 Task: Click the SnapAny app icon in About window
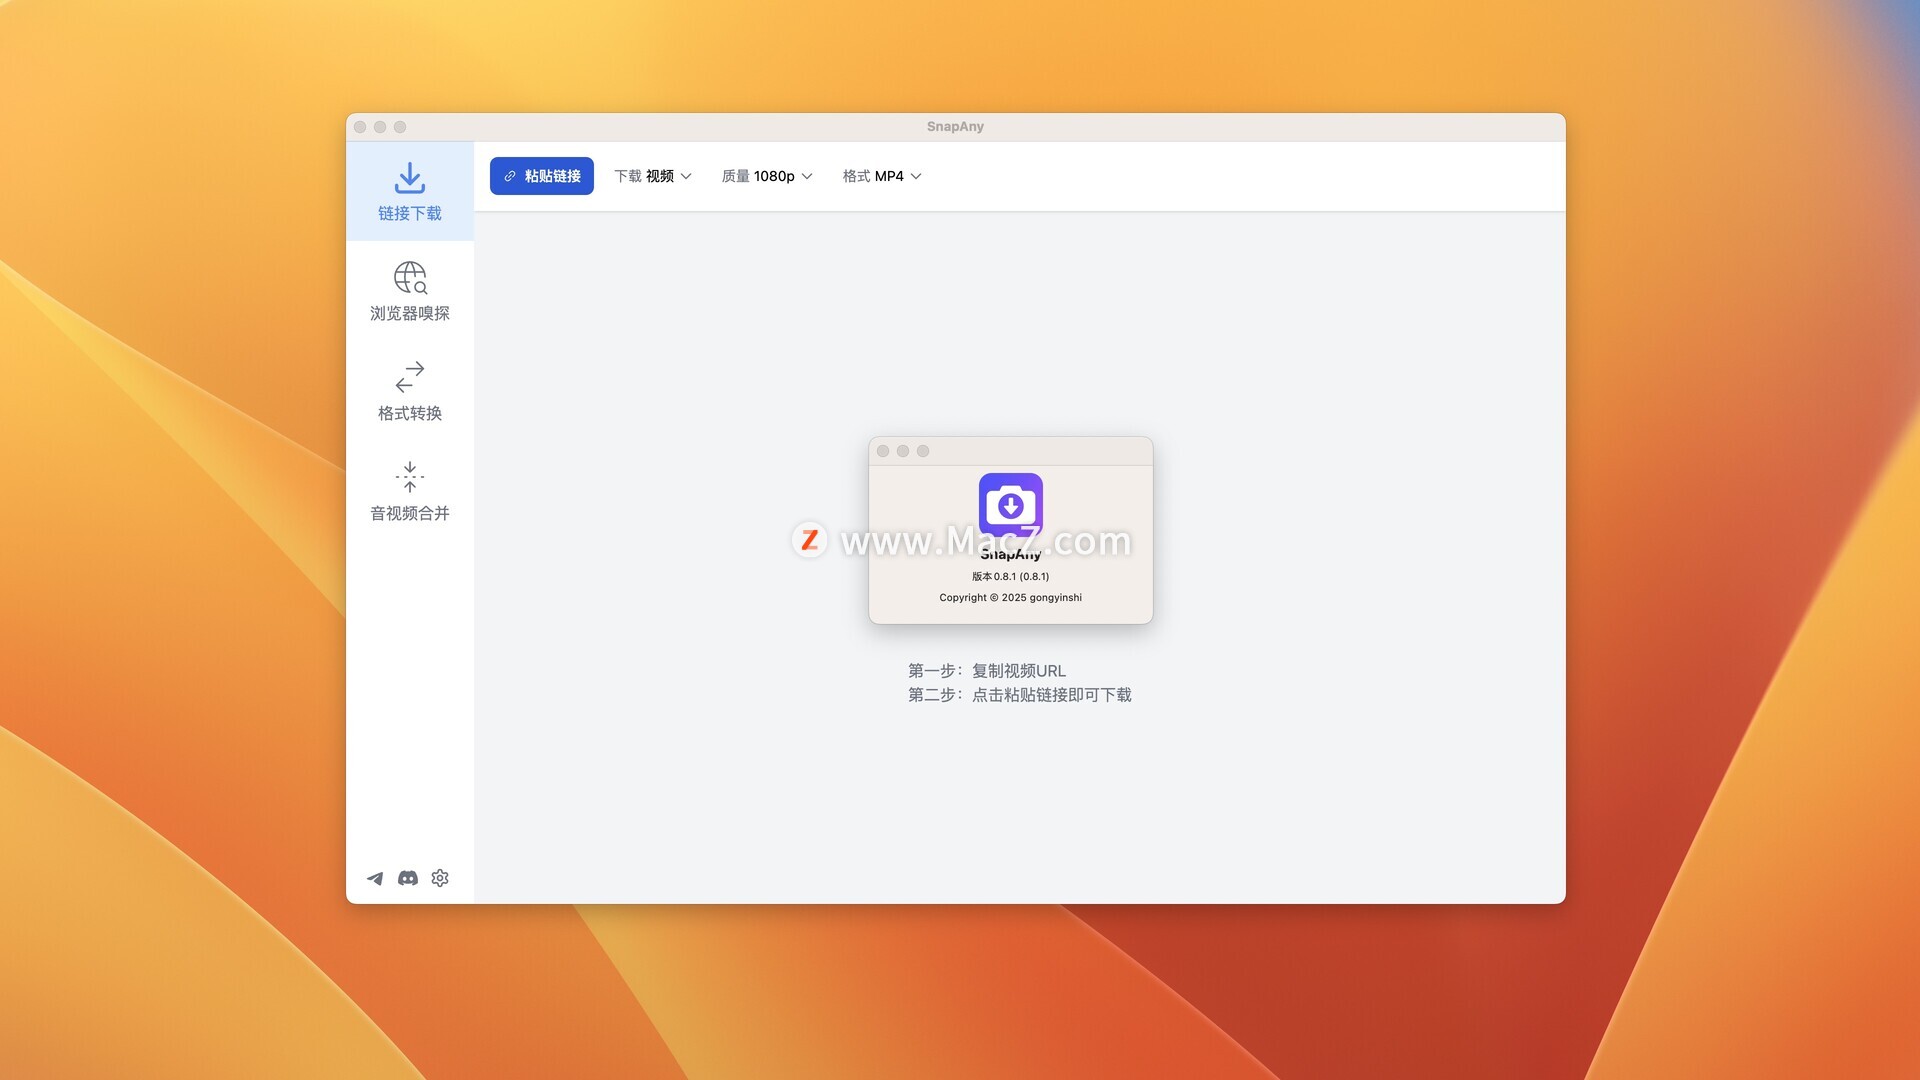coord(1011,505)
